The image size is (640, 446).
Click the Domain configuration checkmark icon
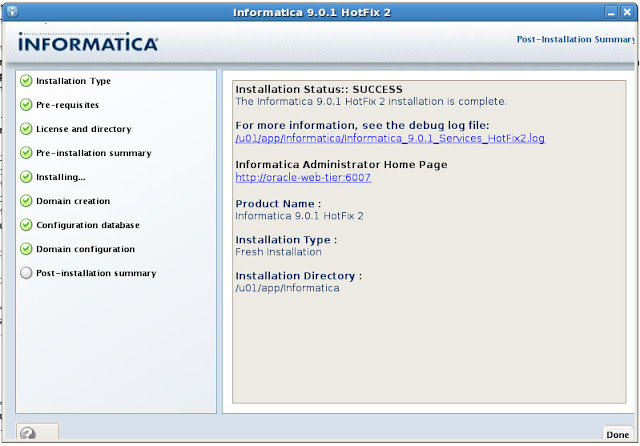(x=26, y=249)
